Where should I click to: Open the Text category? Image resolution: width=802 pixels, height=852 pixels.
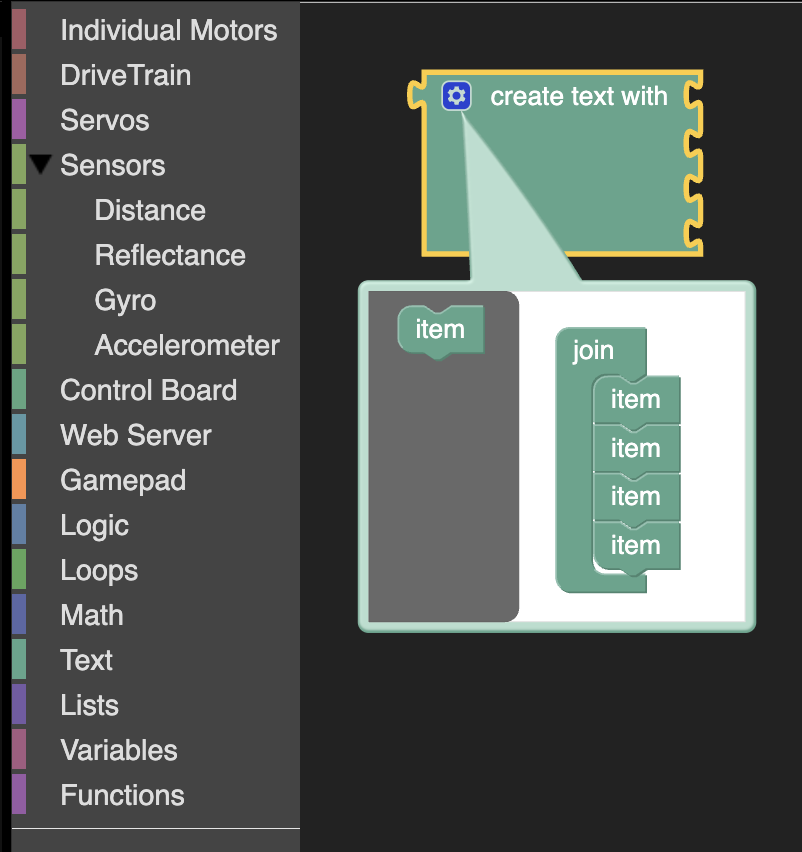(x=86, y=661)
